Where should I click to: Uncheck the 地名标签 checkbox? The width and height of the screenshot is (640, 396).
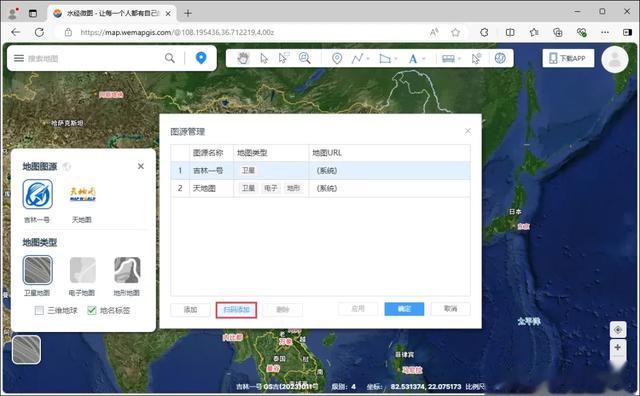92,310
